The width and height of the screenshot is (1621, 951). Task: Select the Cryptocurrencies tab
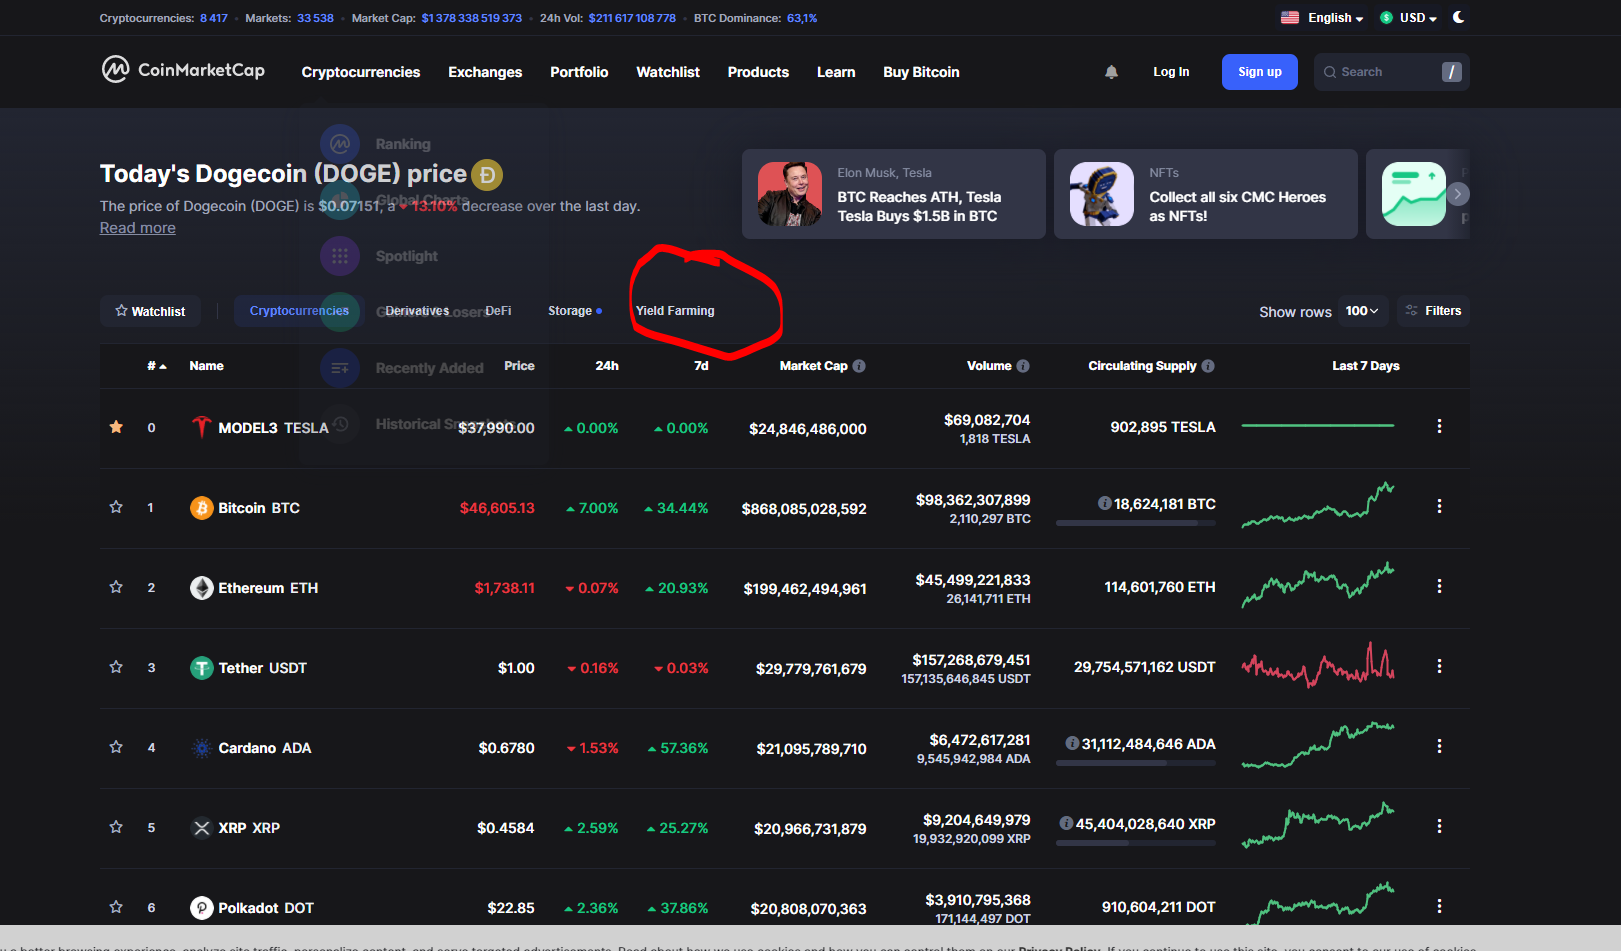tap(299, 311)
